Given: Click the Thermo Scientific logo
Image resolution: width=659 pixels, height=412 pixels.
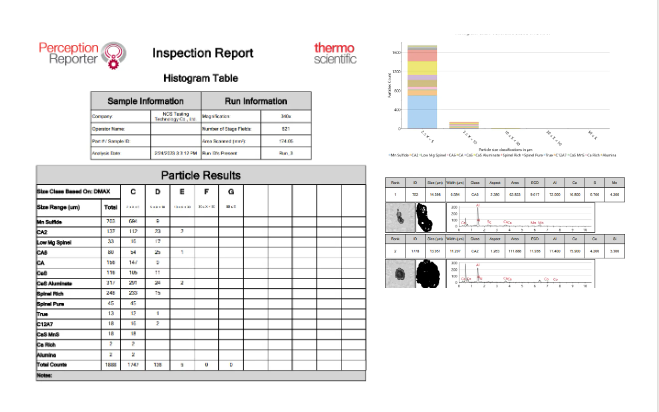Looking at the screenshot, I should [x=333, y=53].
